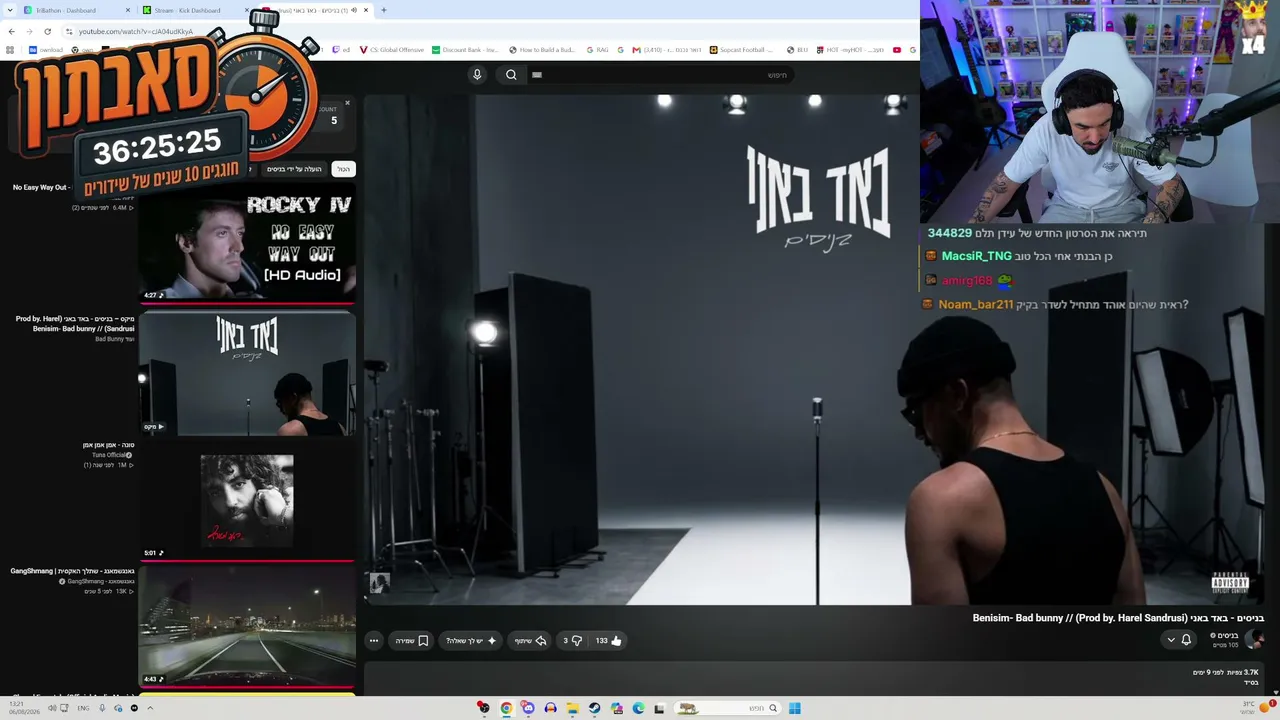The height and width of the screenshot is (720, 1280).
Task: Click the ENG language indicator in tray
Action: 83,708
